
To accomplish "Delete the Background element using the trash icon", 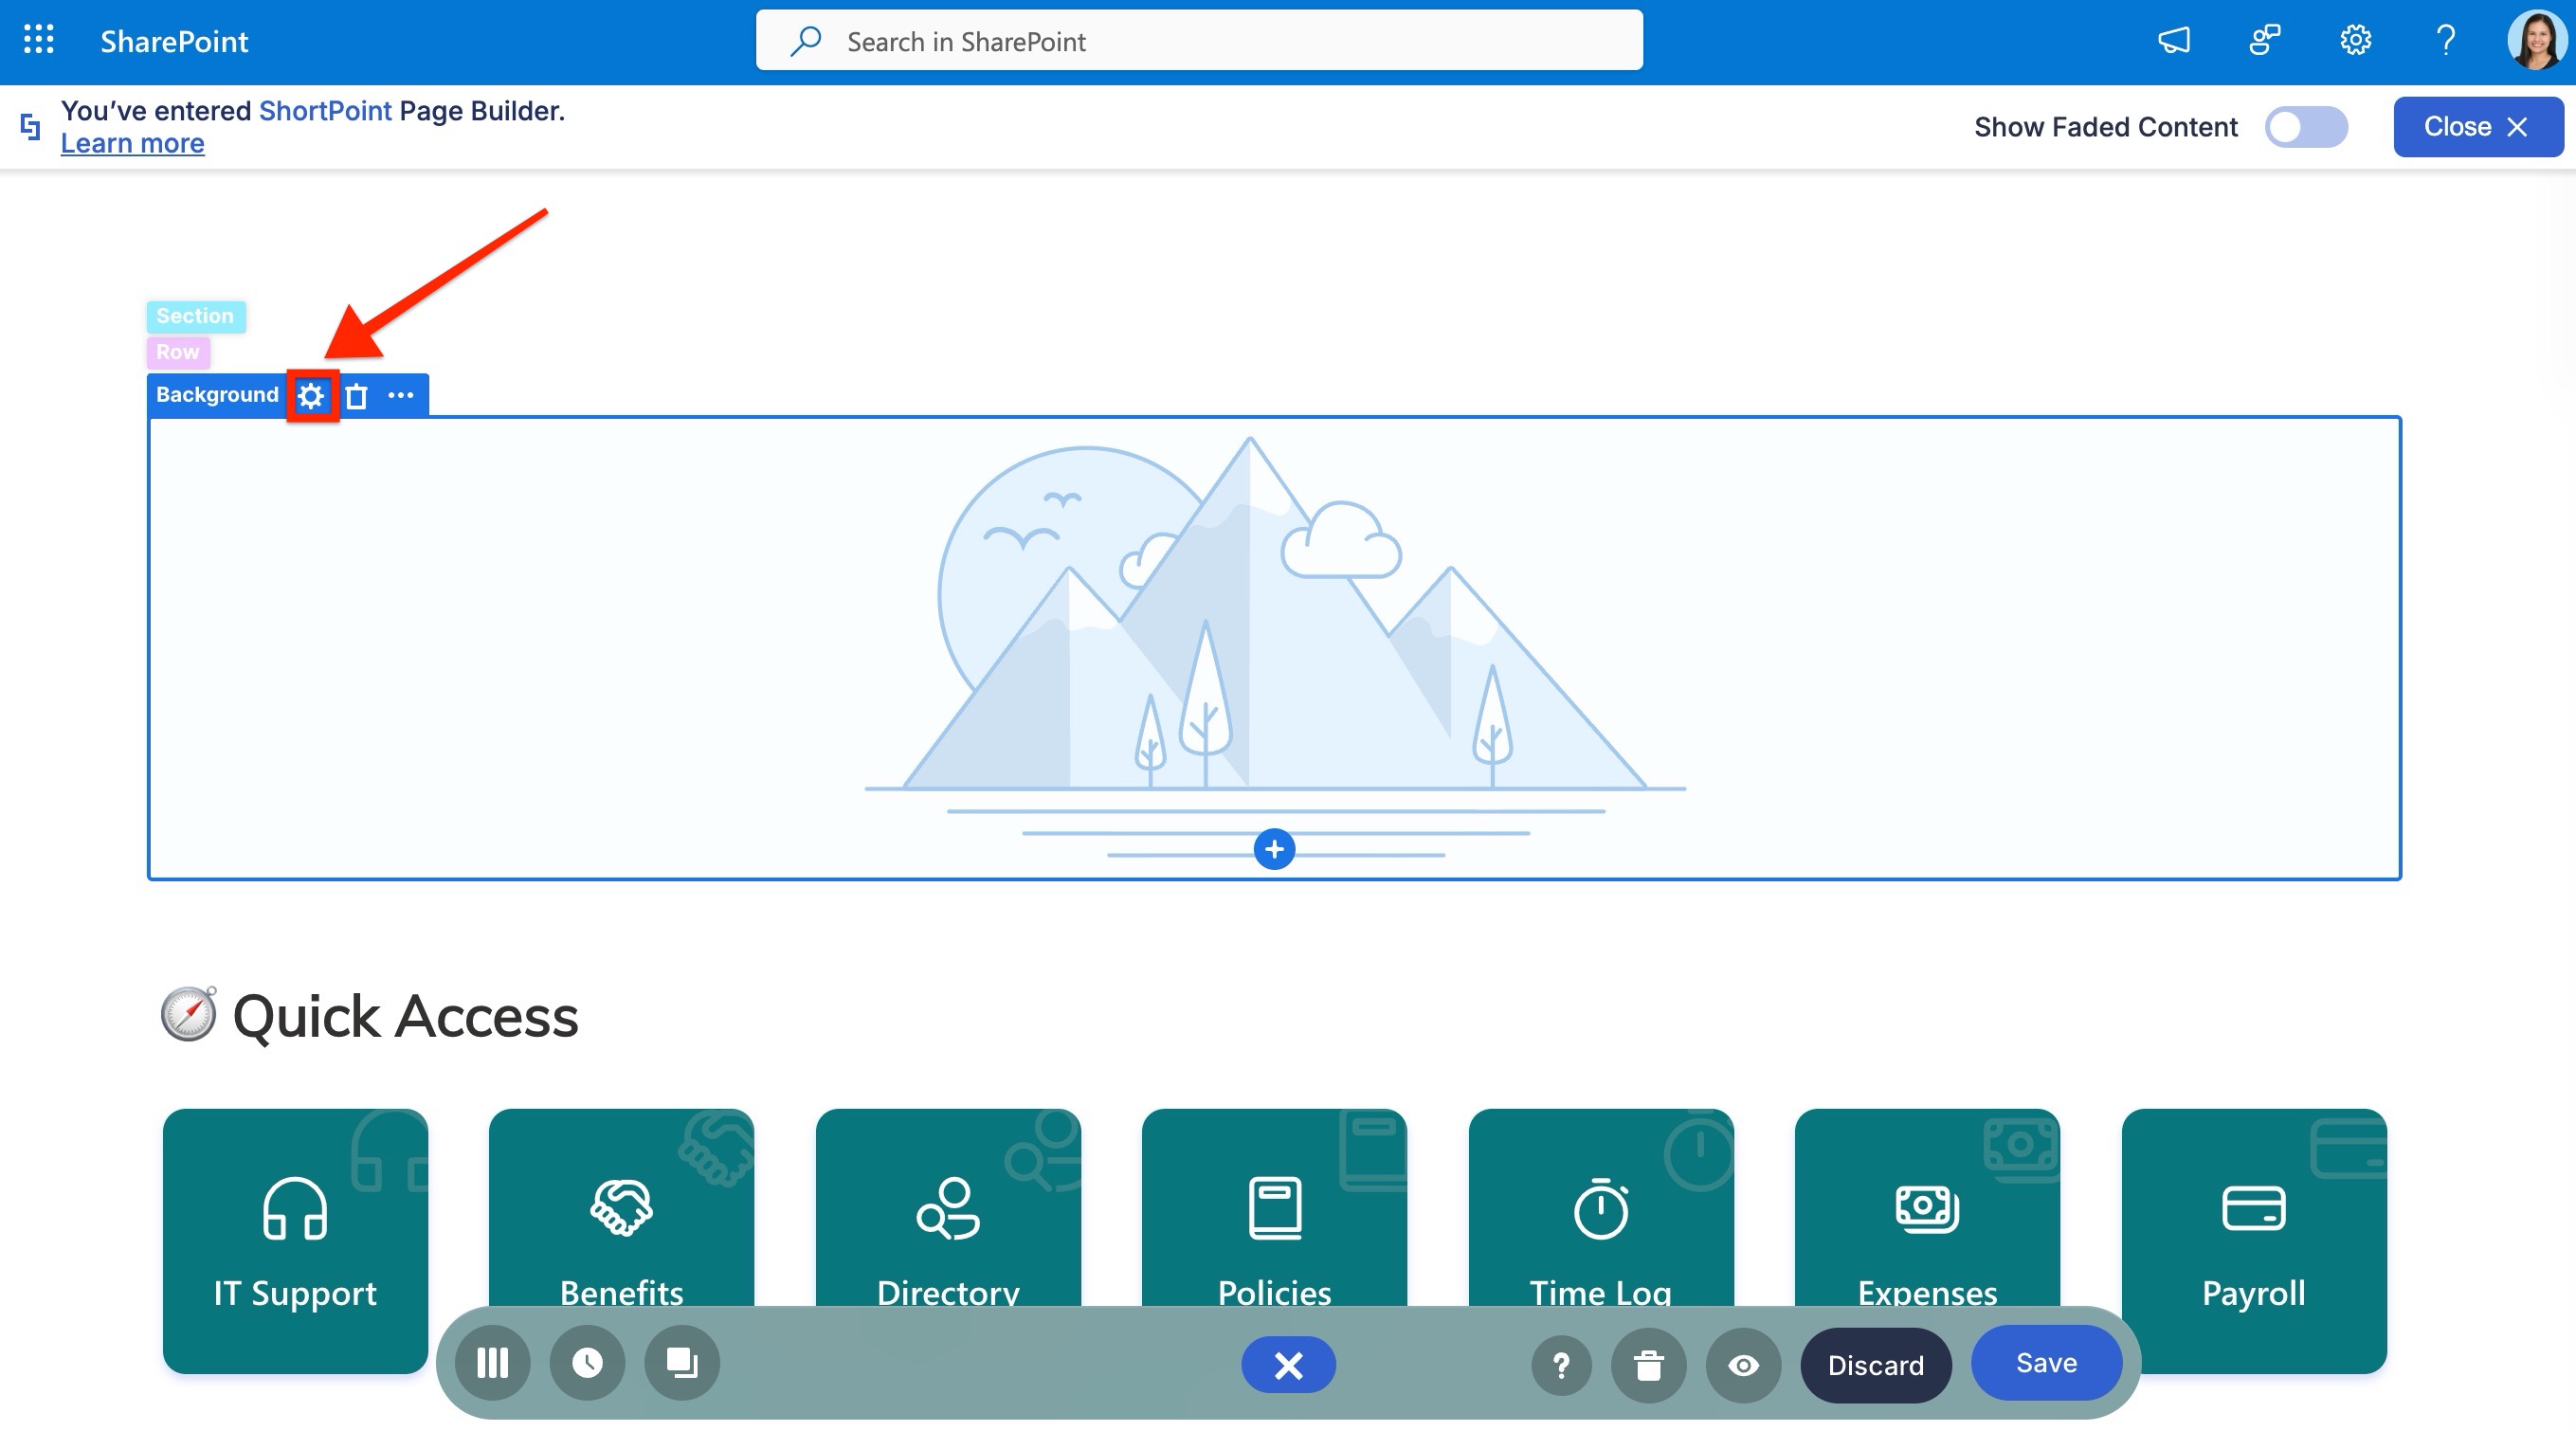I will click(357, 395).
